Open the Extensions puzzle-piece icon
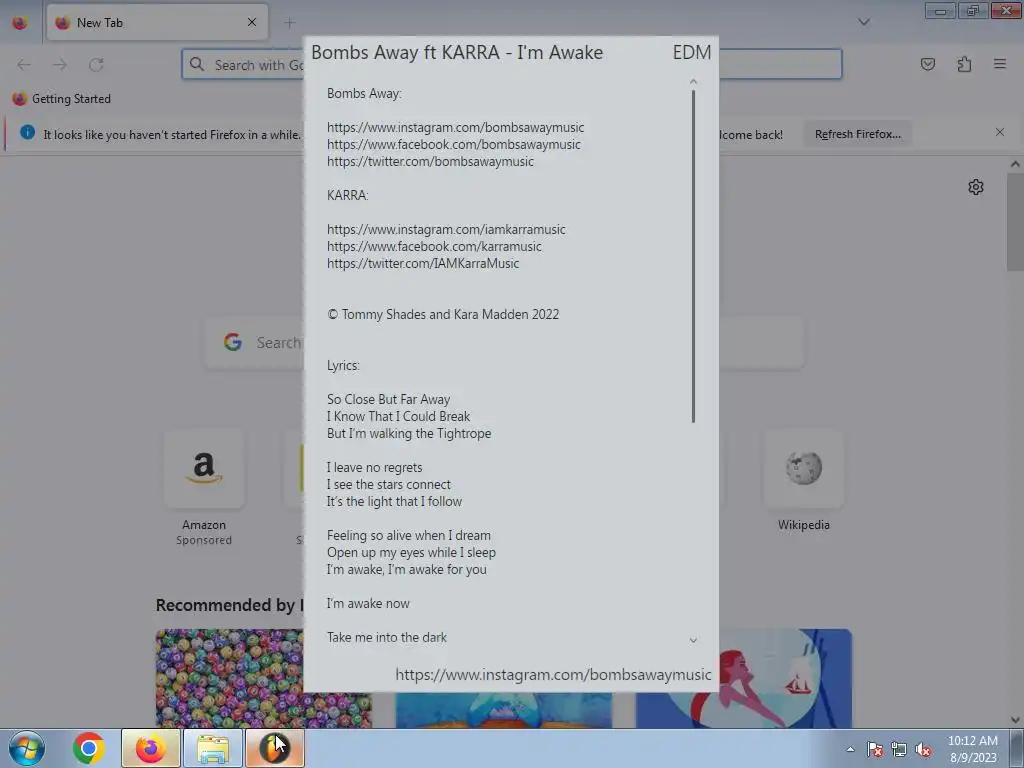 tap(964, 64)
